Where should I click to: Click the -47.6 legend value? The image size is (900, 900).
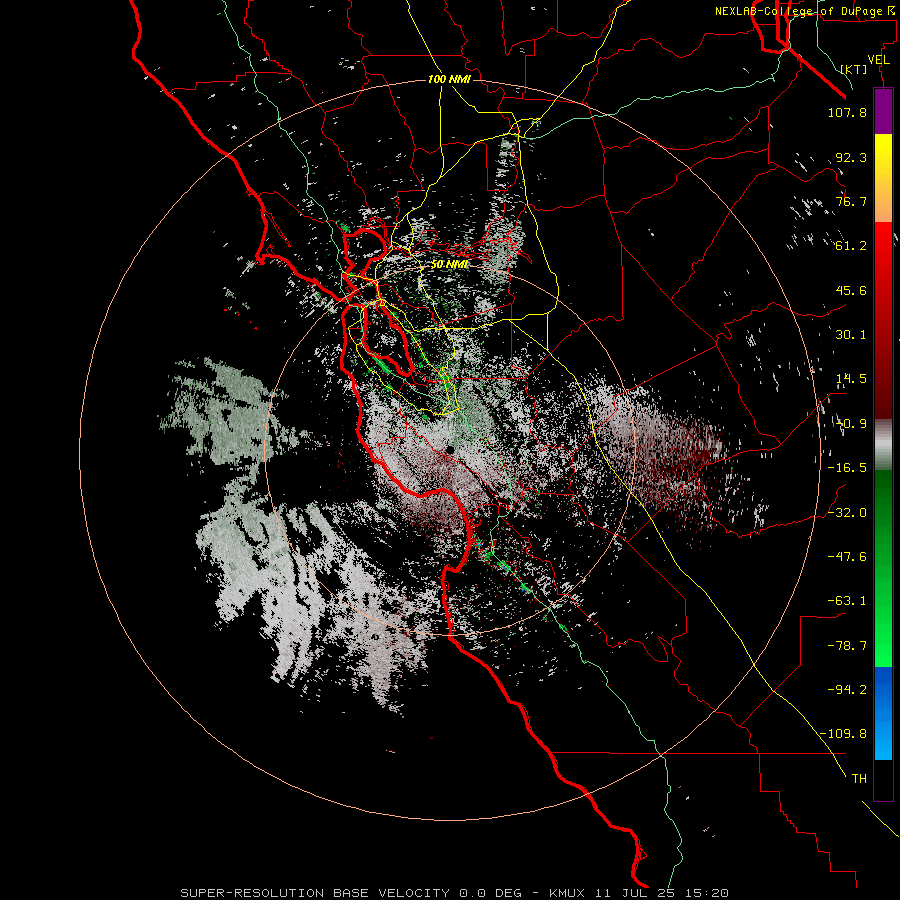pyautogui.click(x=847, y=557)
